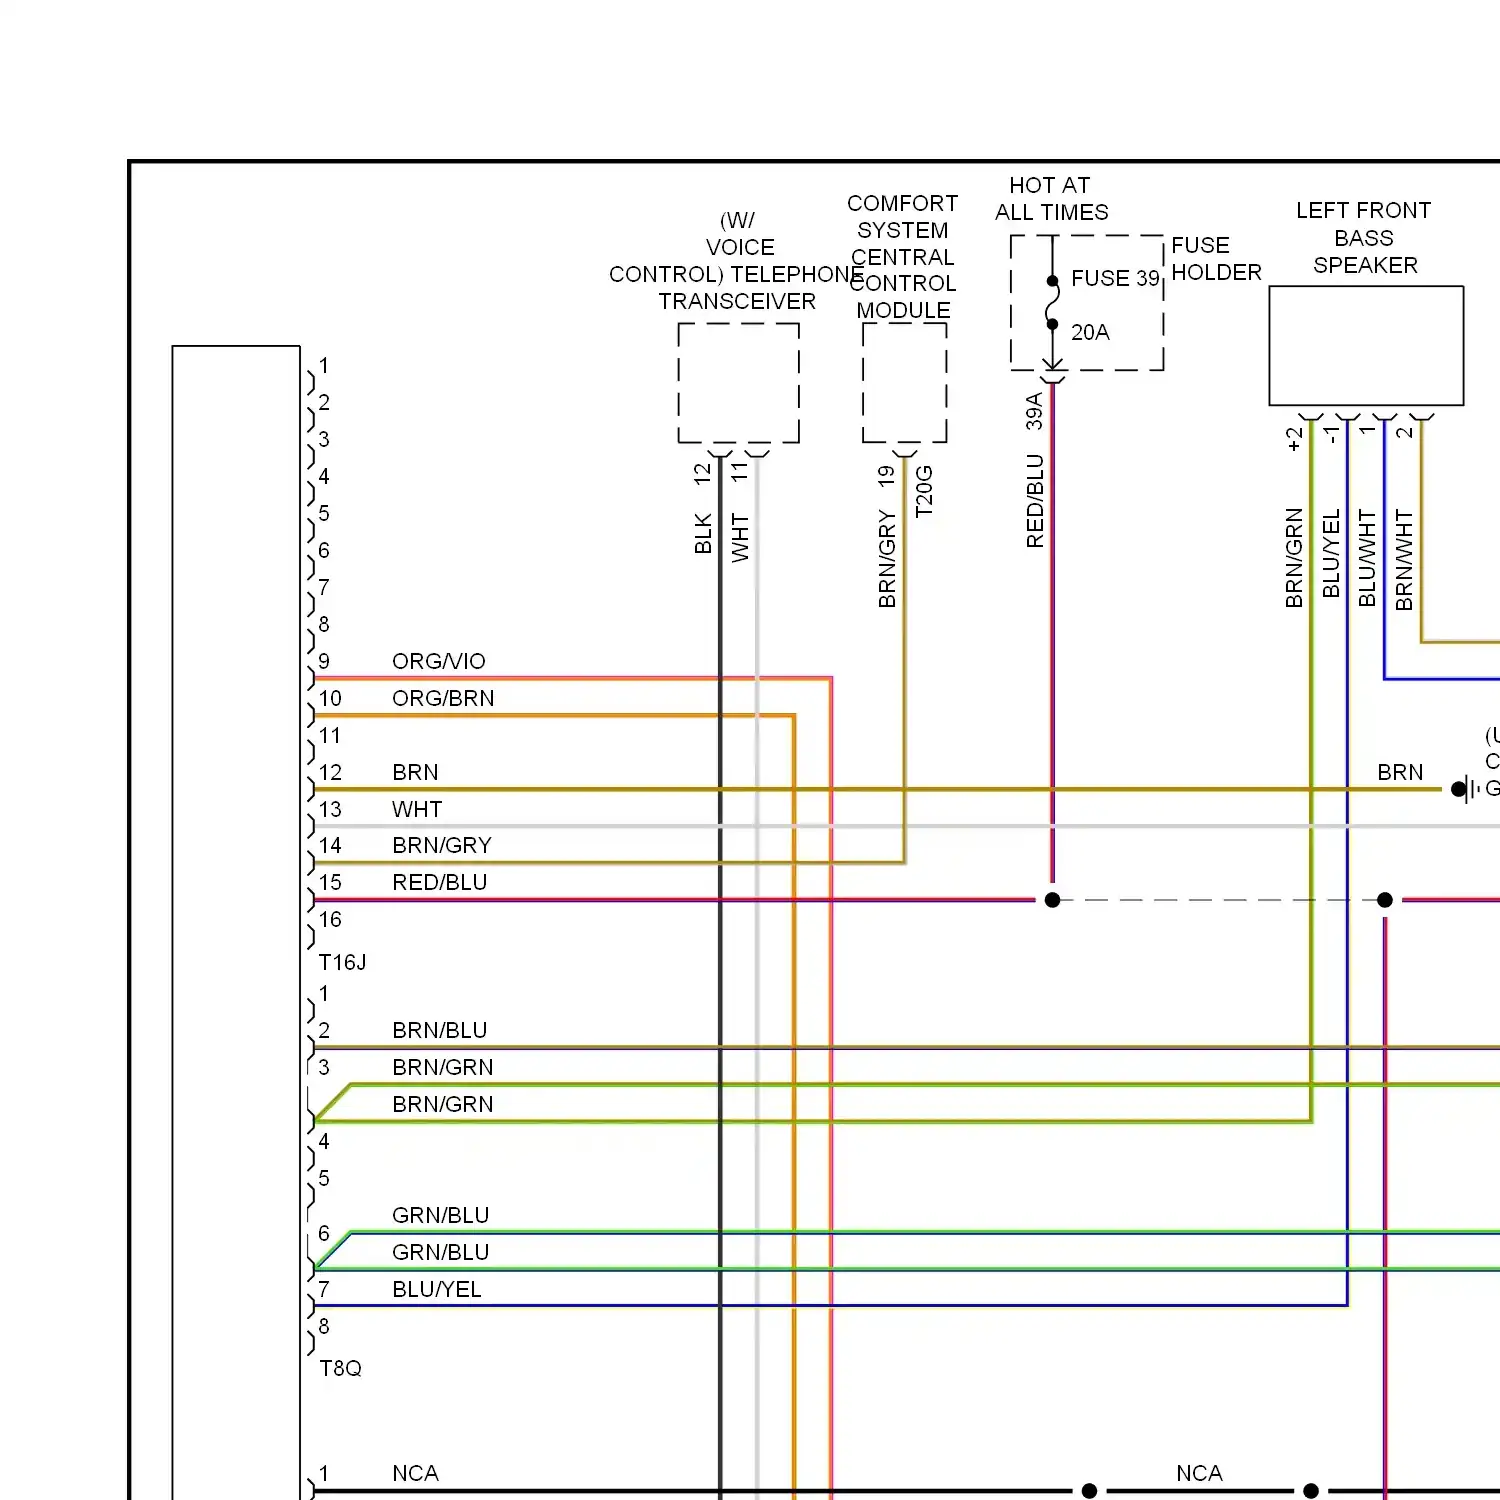Click the ORG/BRN wire label
This screenshot has width=1500, height=1500.
[443, 698]
